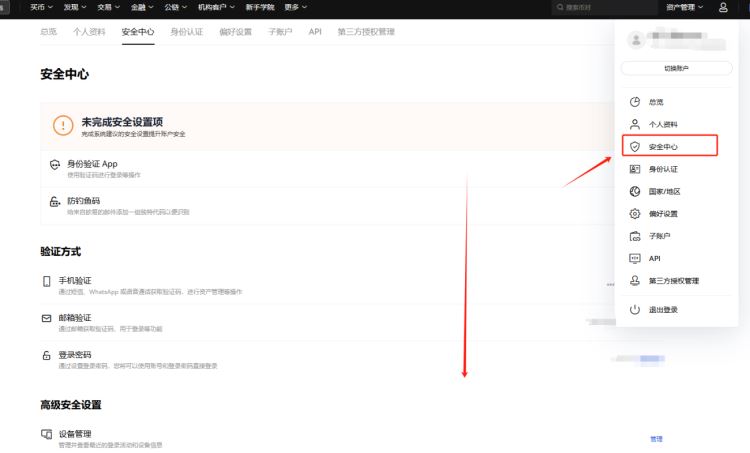750x453 pixels.
Task: Click the 安全中心 shield icon in menu
Action: coord(634,146)
